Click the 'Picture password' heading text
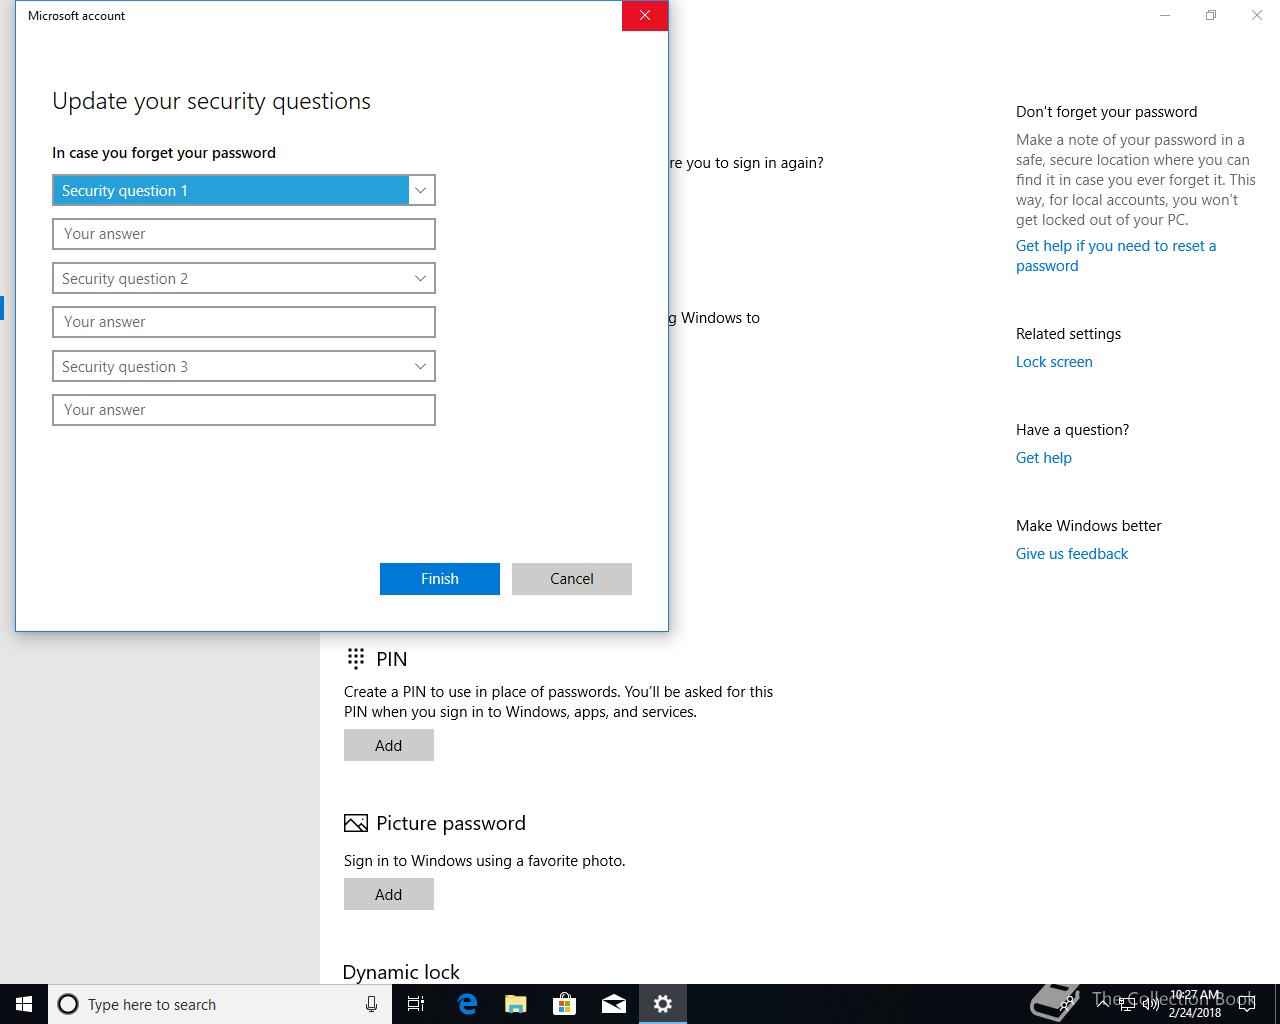 [x=451, y=823]
